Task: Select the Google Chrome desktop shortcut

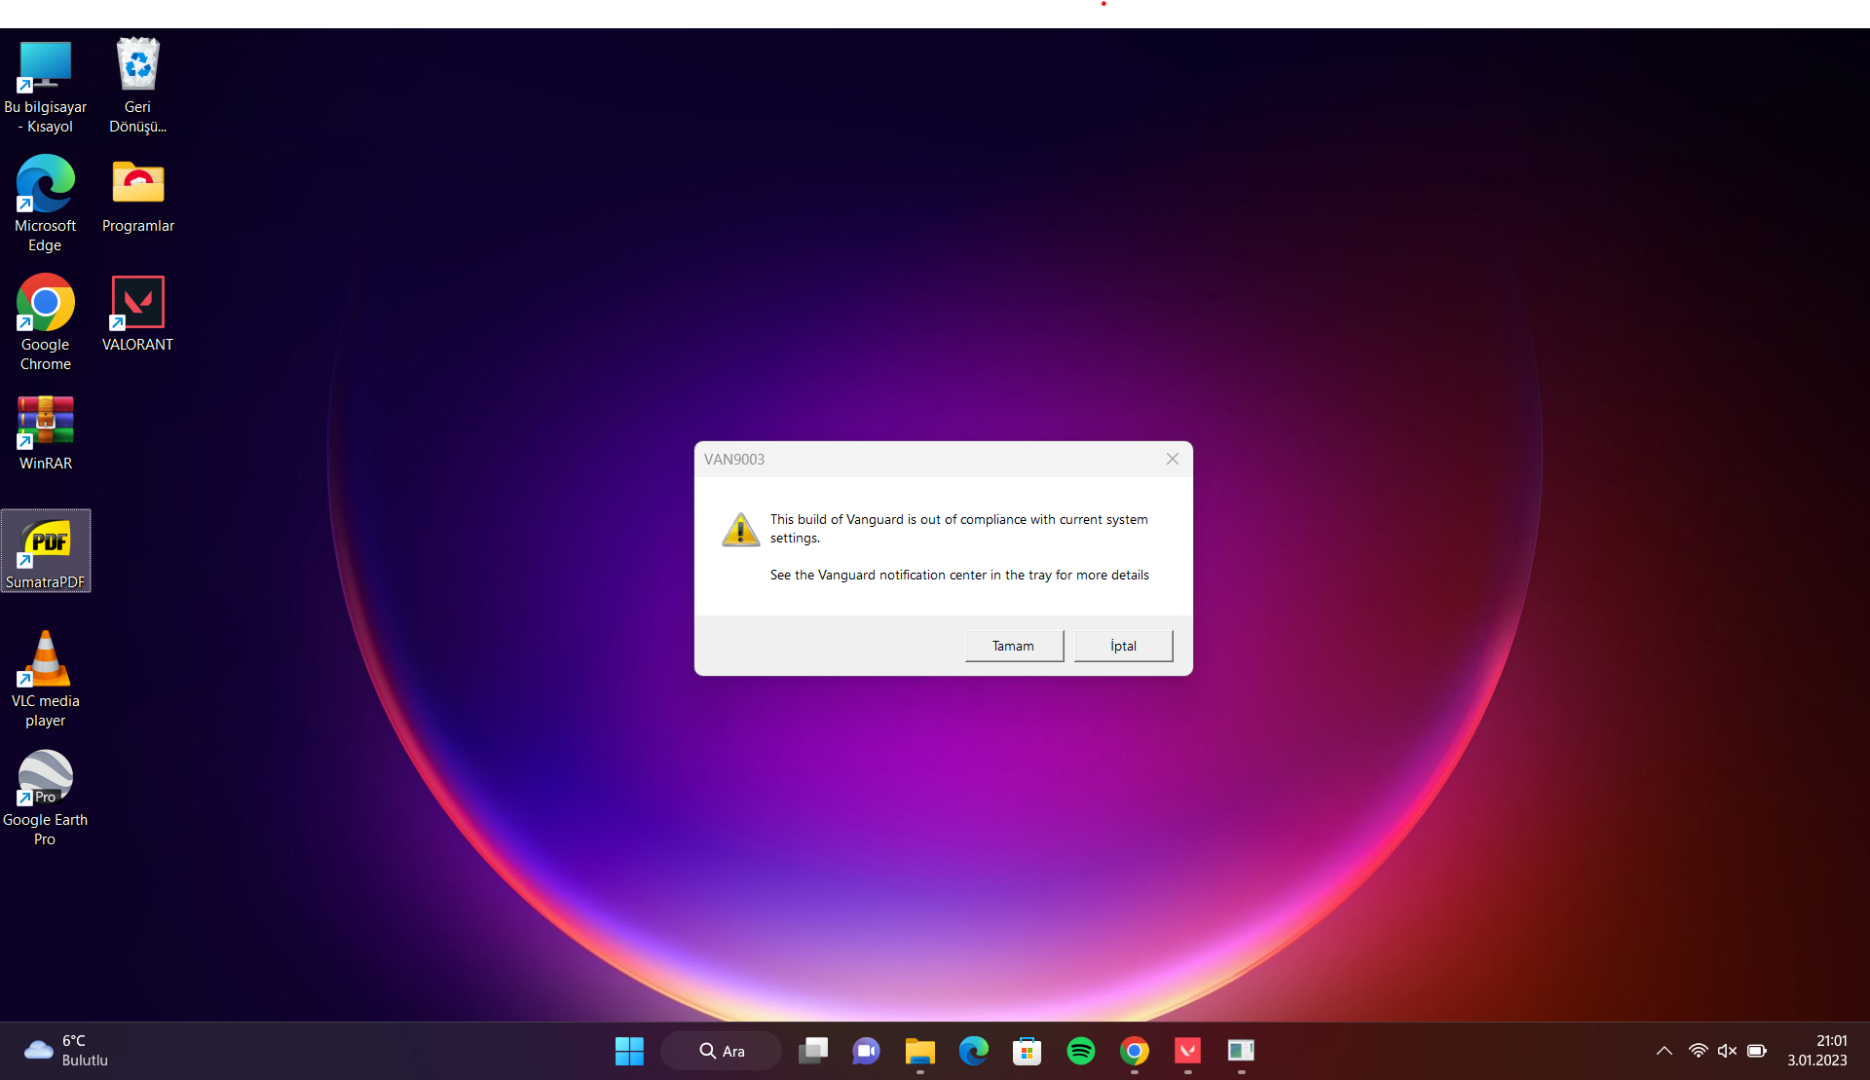Action: 45,323
